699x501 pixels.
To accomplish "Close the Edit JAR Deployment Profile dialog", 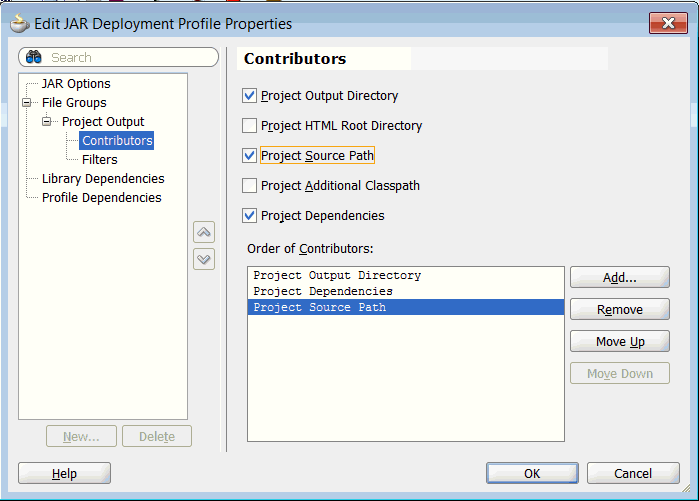I will (x=668, y=23).
